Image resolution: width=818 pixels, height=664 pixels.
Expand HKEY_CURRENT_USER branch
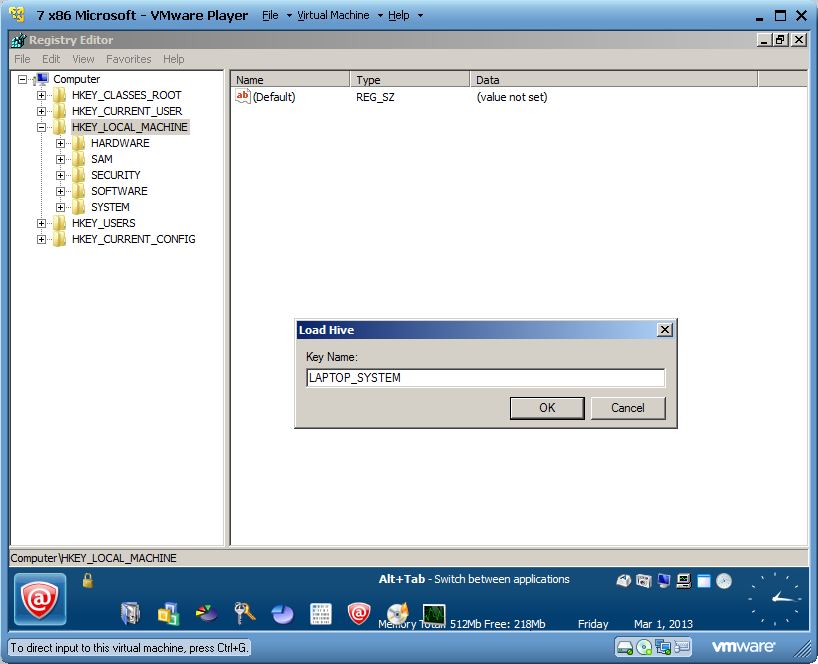pos(41,111)
